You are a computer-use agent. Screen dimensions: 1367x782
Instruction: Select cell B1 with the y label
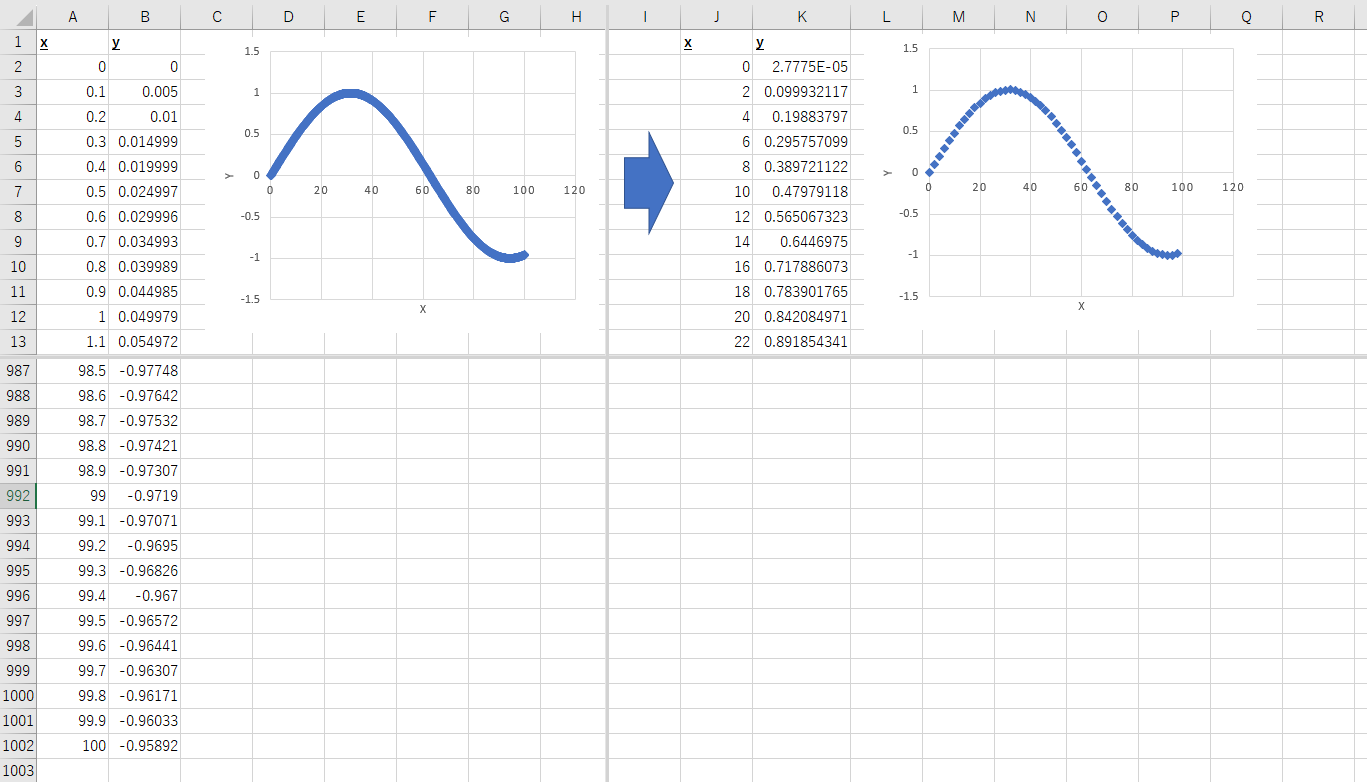coord(144,42)
